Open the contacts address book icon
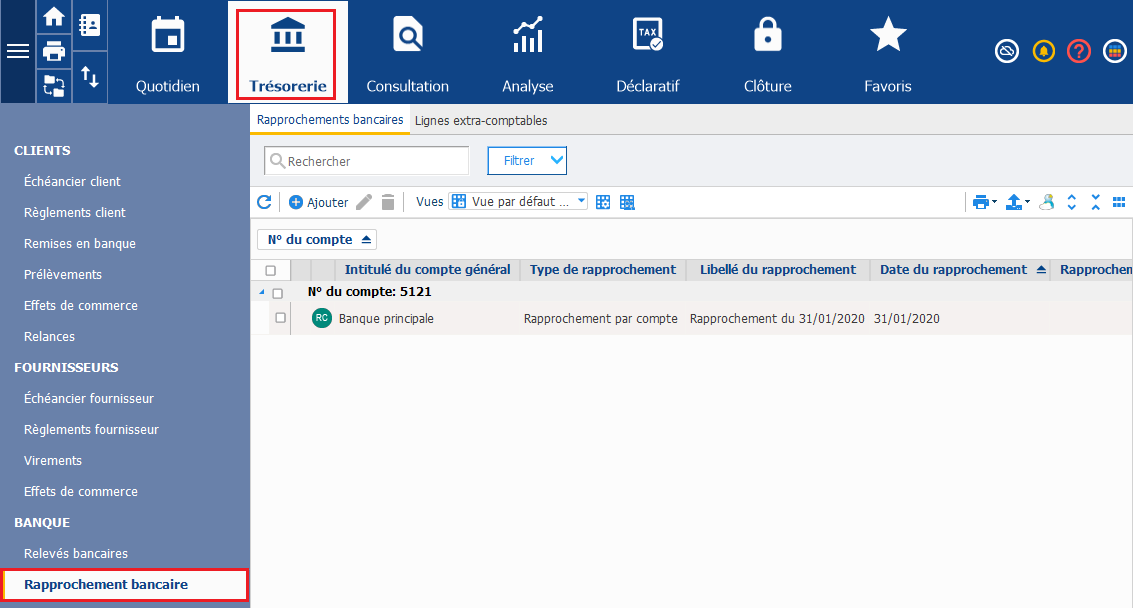This screenshot has height=608, width=1133. [x=90, y=25]
